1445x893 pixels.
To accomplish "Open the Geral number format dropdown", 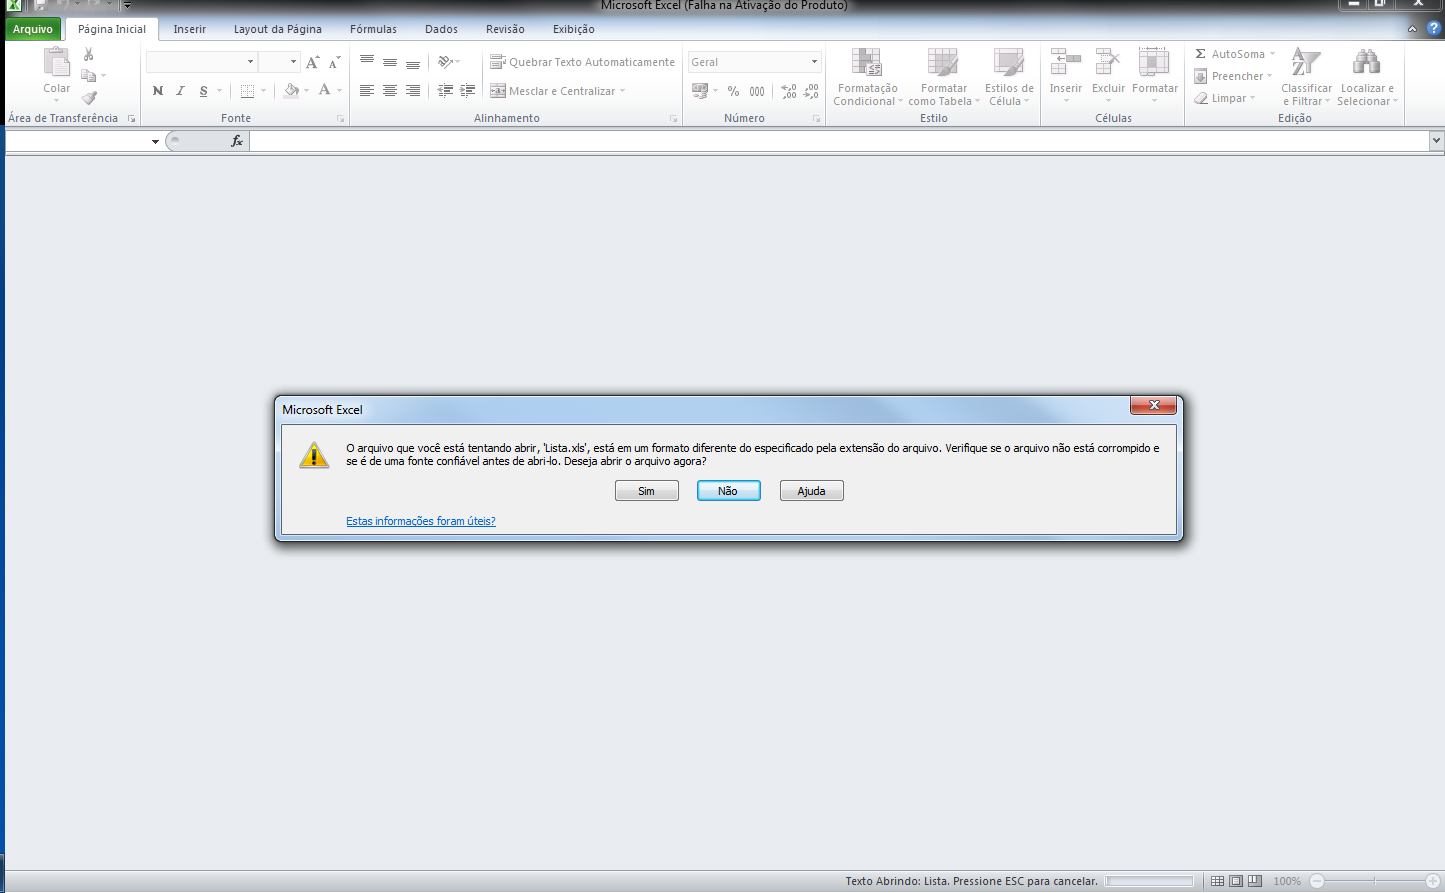I will (814, 62).
